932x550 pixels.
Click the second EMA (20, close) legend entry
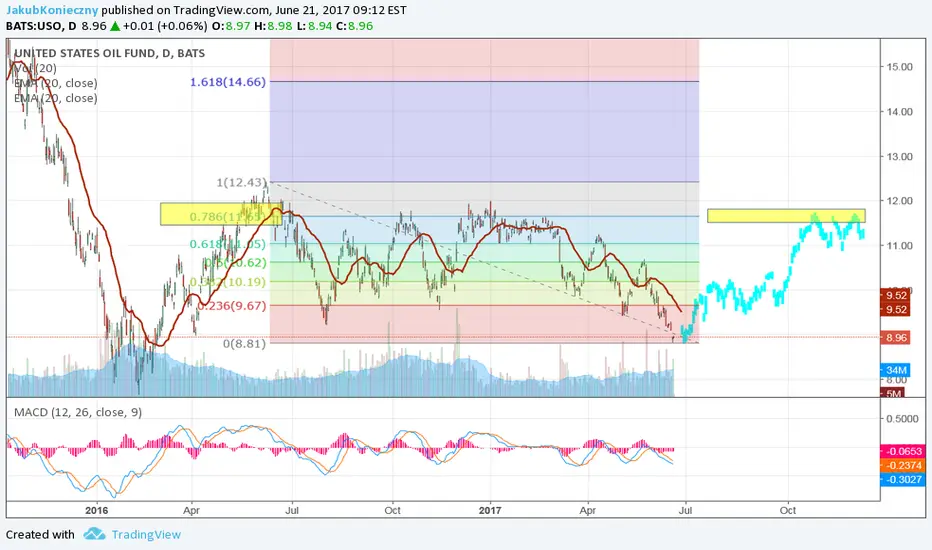56,98
